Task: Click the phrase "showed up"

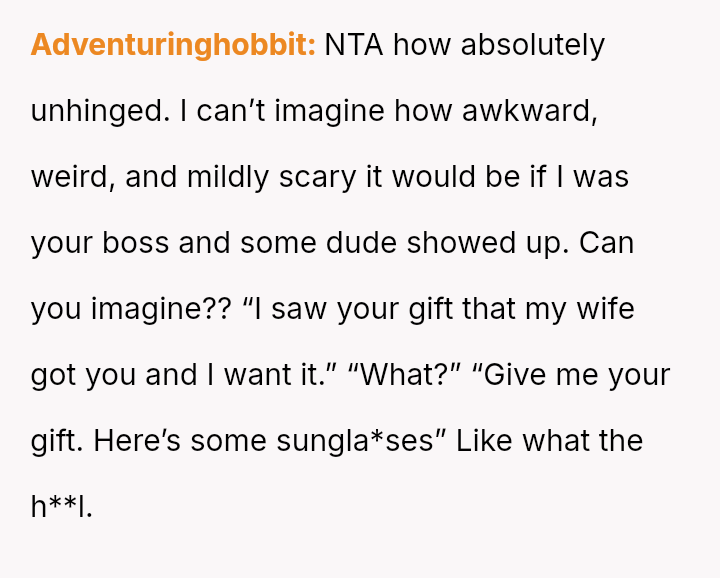Action: pyautogui.click(x=482, y=243)
